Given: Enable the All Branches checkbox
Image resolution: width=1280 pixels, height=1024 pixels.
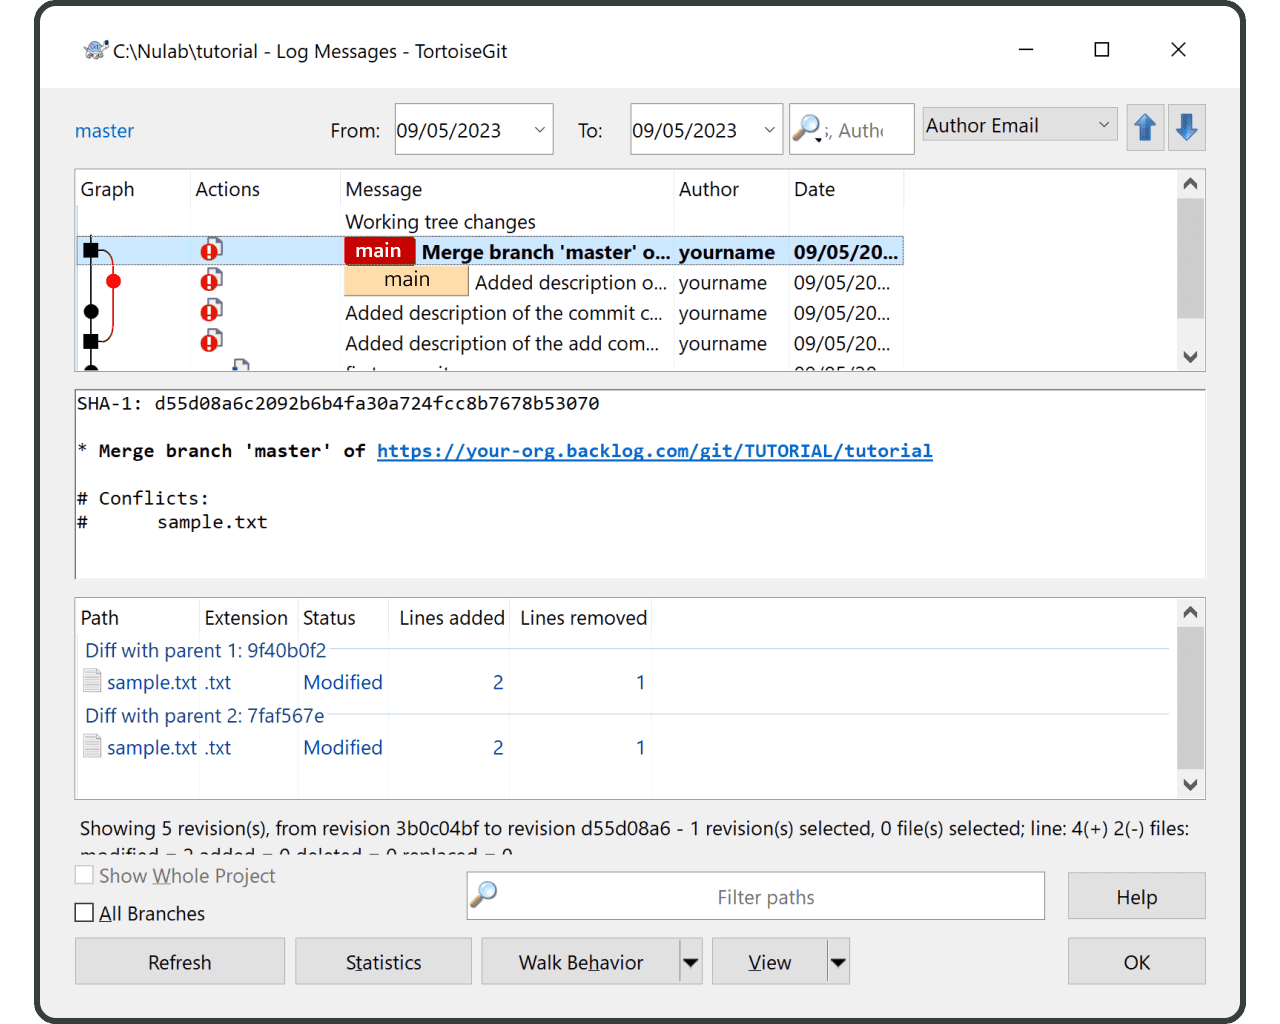Looking at the screenshot, I should point(85,913).
